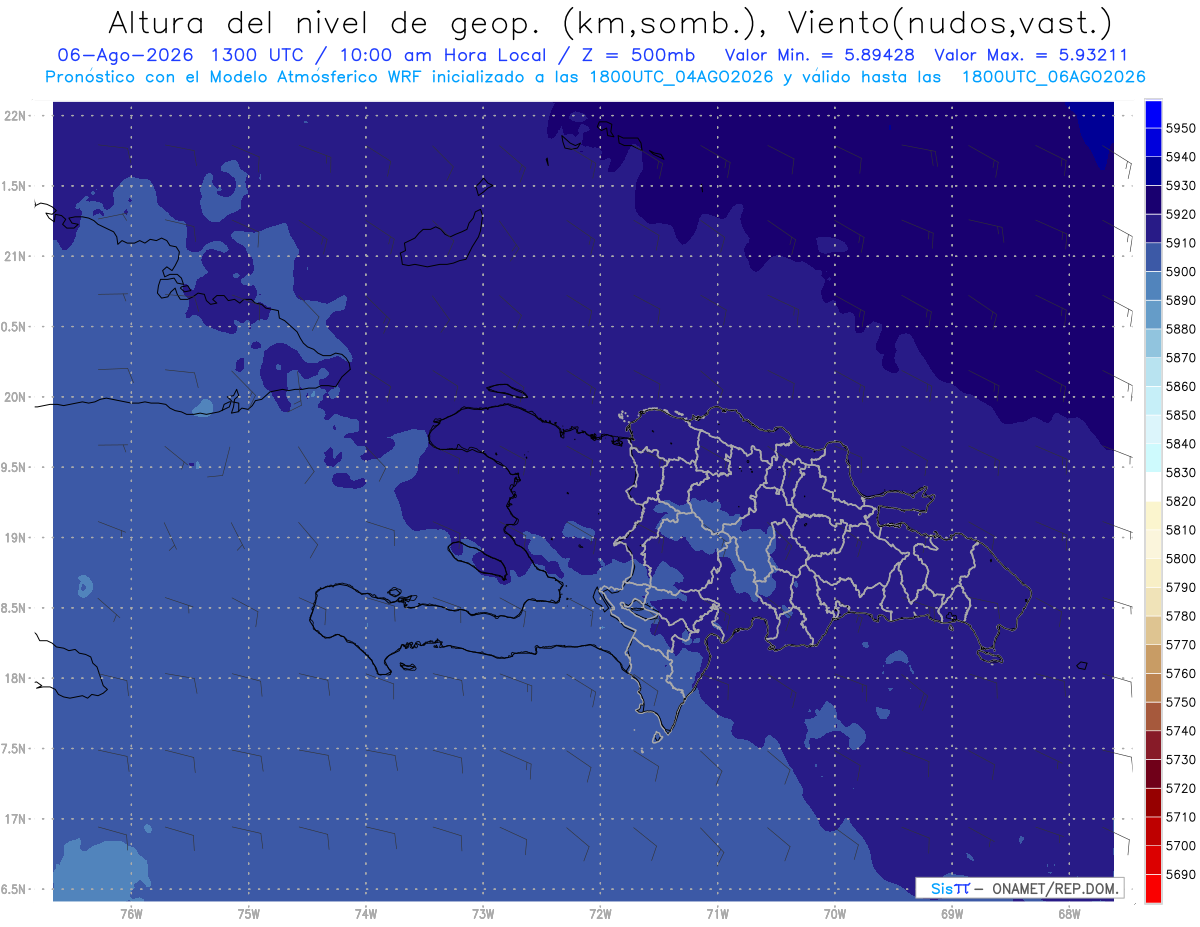Click the '71W' longitude label
This screenshot has height=927, width=1200.
pos(717,915)
